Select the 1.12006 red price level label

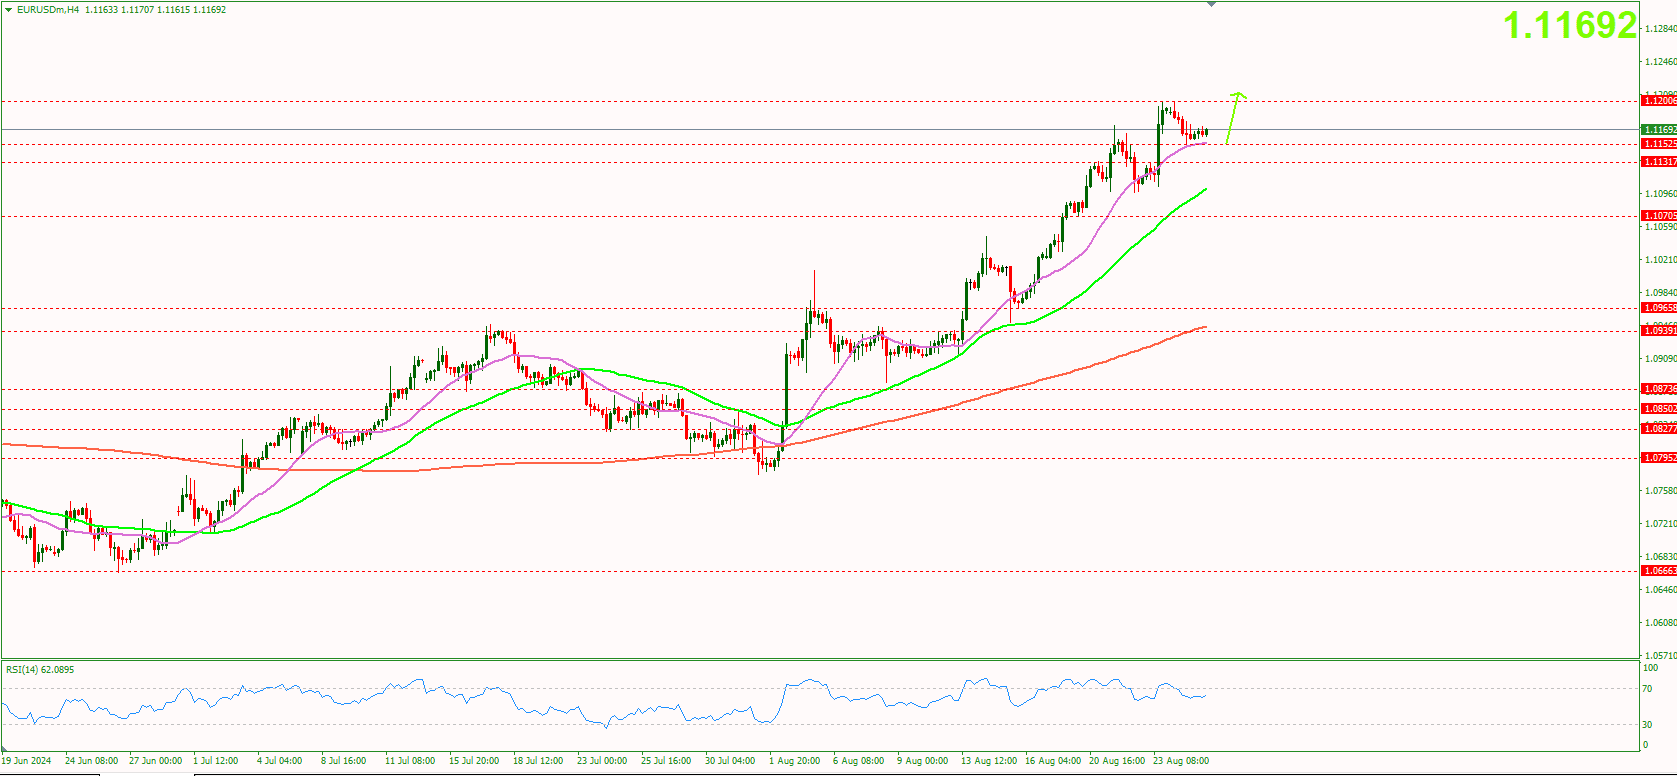click(1659, 101)
